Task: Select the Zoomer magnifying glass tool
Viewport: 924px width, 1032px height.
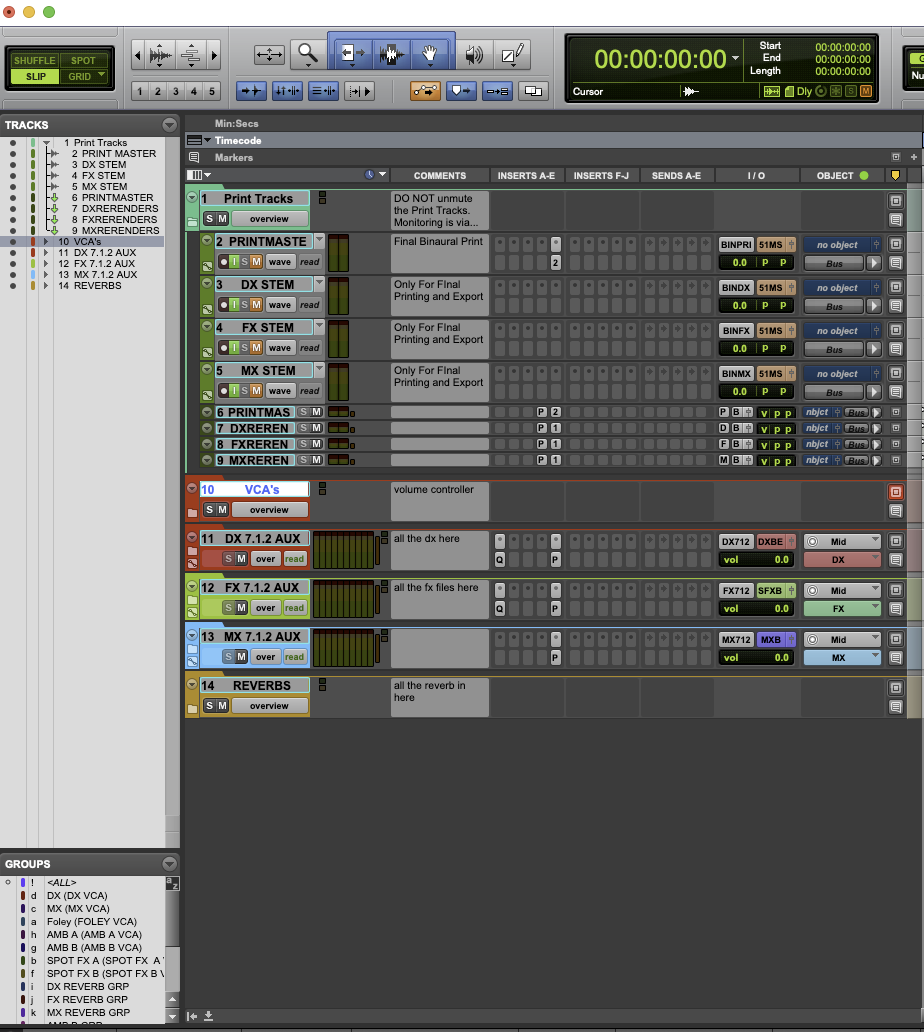Action: pos(307,53)
